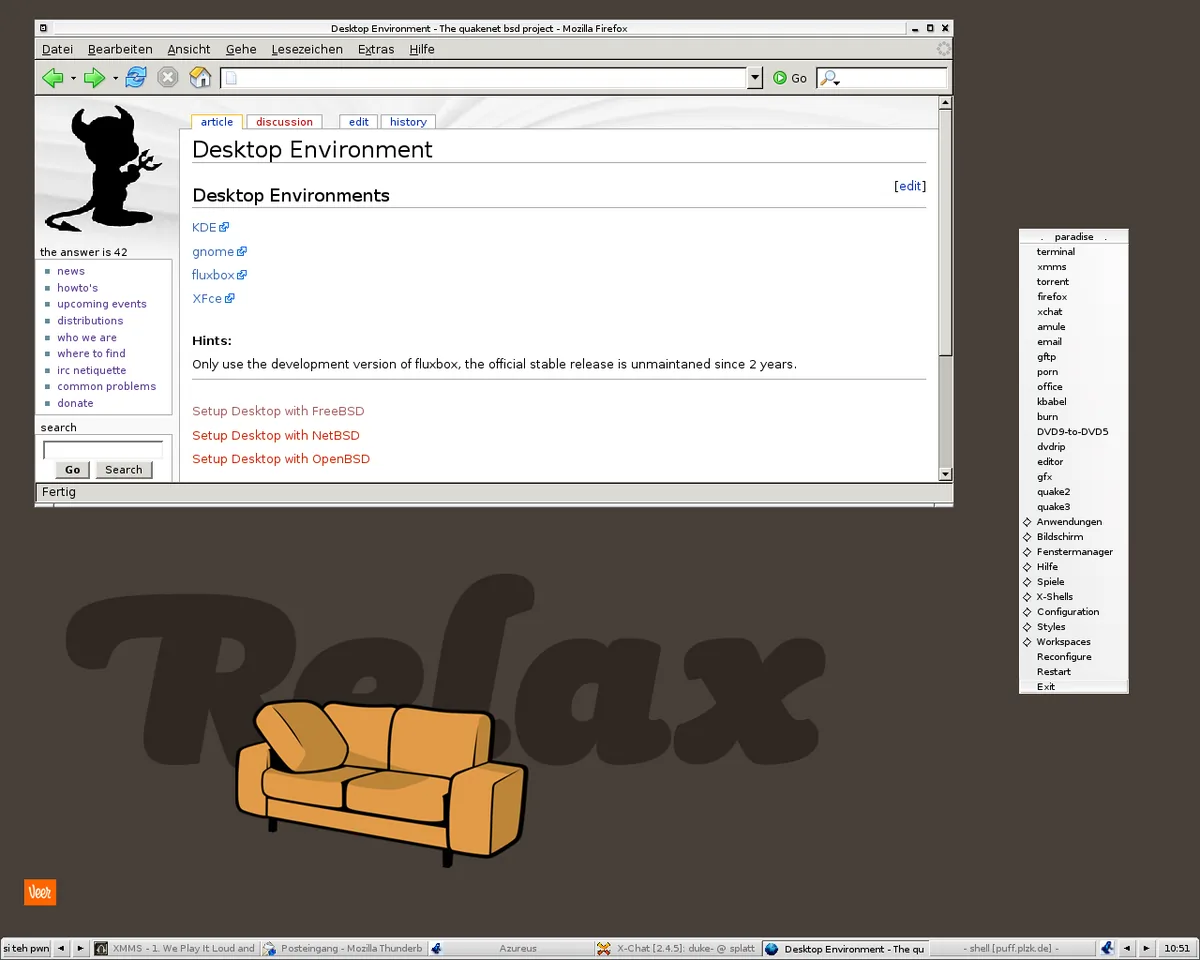
Task: Launch DVD9-to-DVD5 from the paradise menu
Action: [x=1074, y=432]
